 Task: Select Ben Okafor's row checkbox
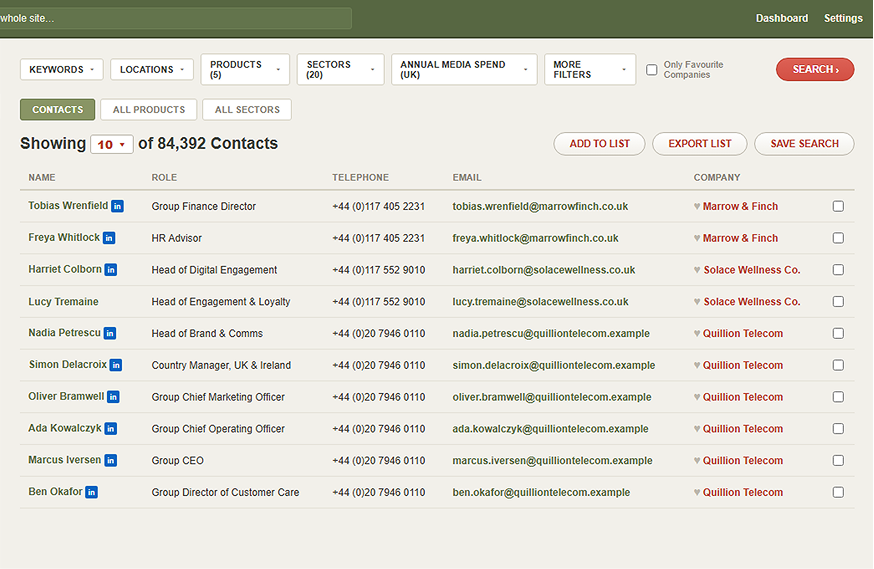pyautogui.click(x=838, y=492)
